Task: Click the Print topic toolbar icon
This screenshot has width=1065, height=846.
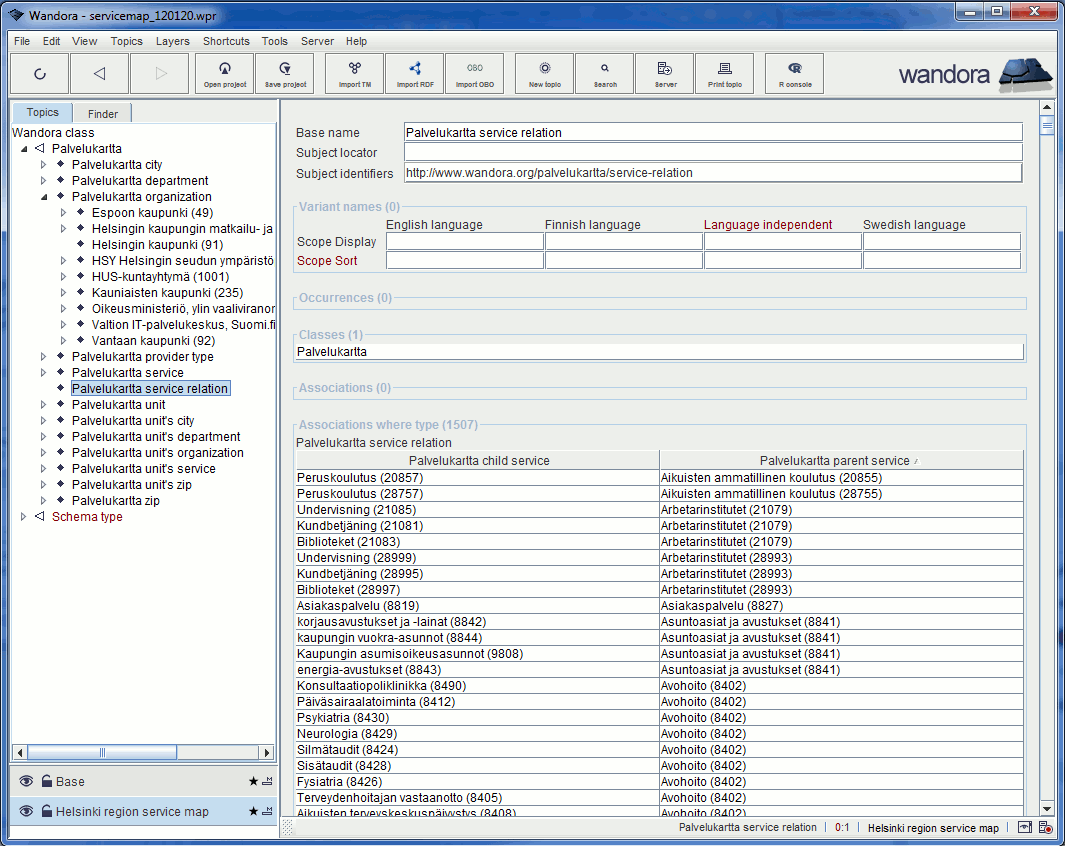Action: click(x=724, y=73)
